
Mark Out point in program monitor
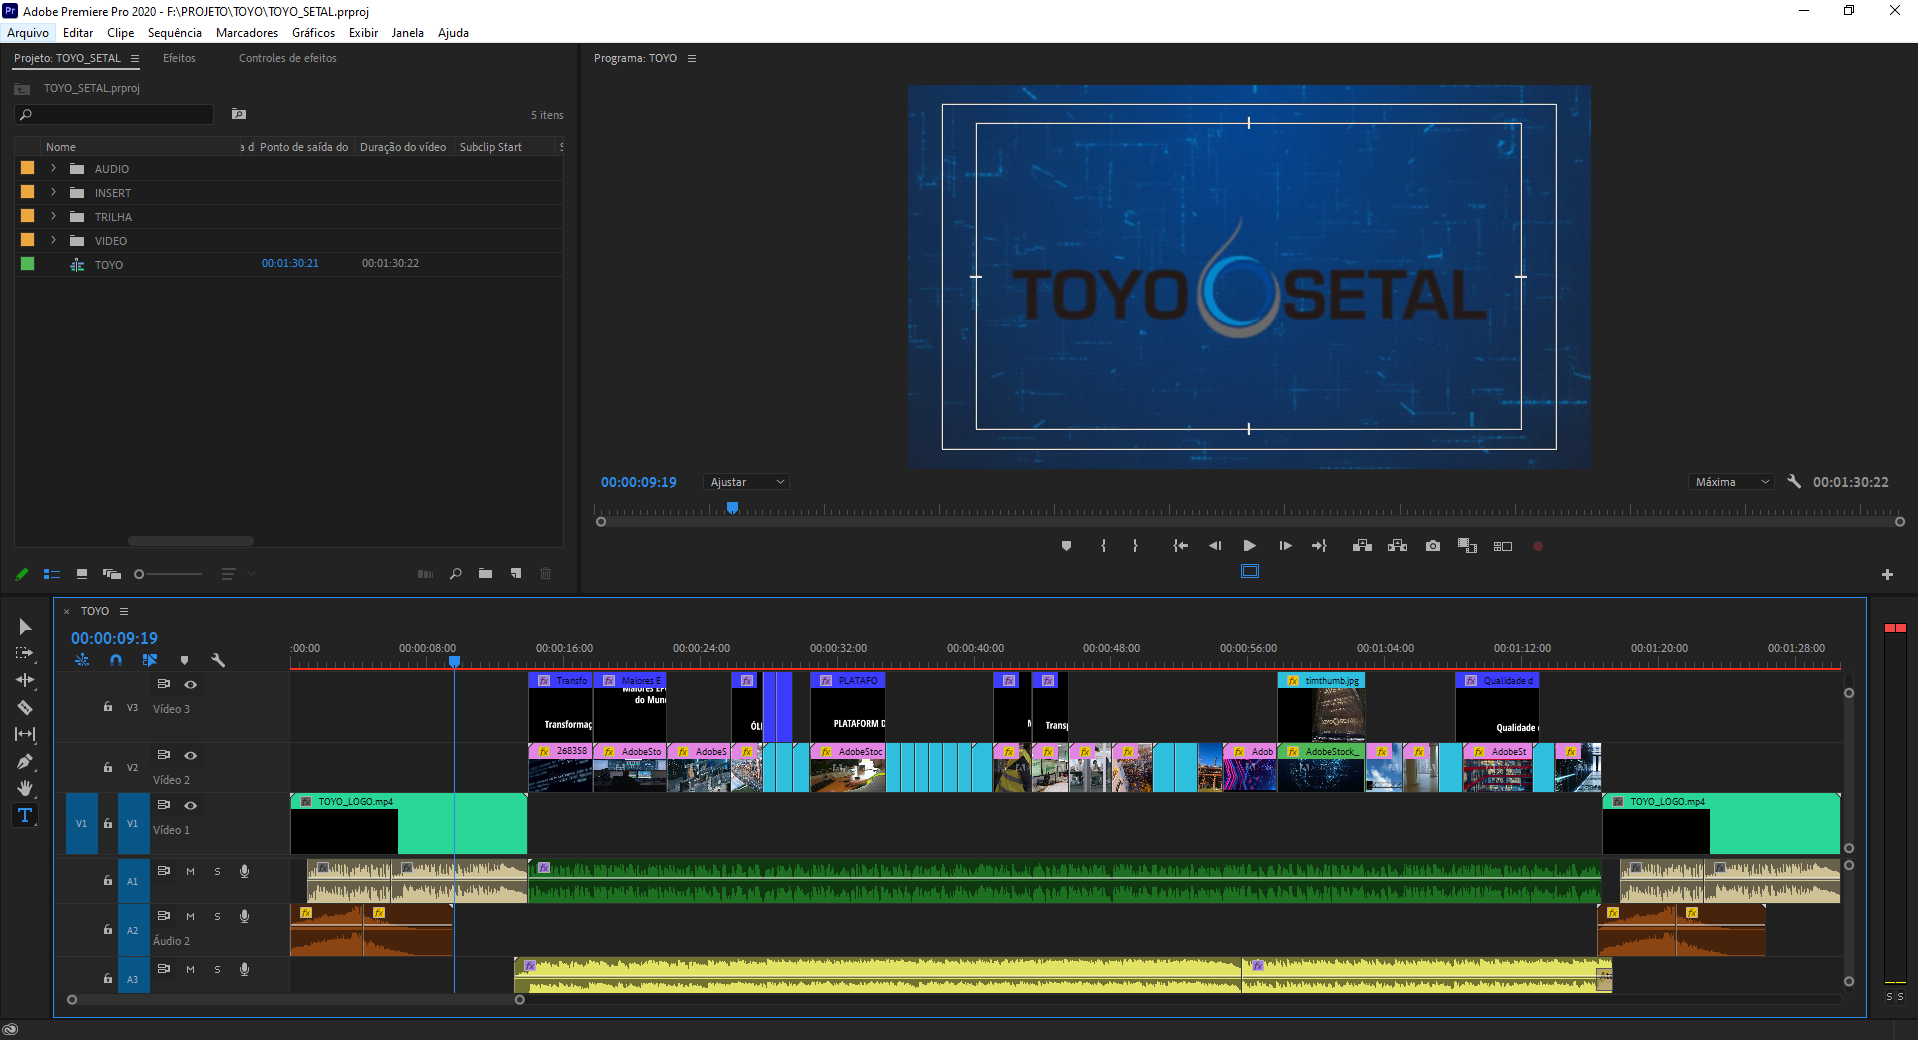pyautogui.click(x=1135, y=546)
